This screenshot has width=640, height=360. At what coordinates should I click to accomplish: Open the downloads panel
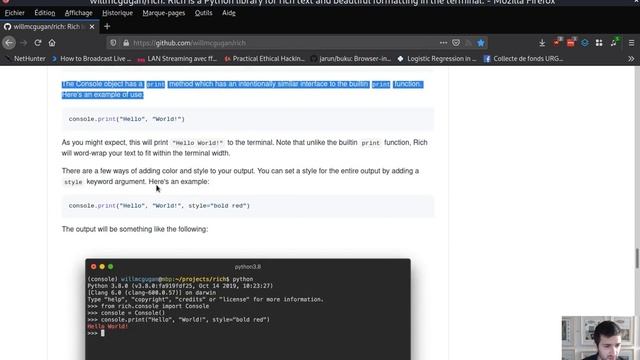(542, 43)
